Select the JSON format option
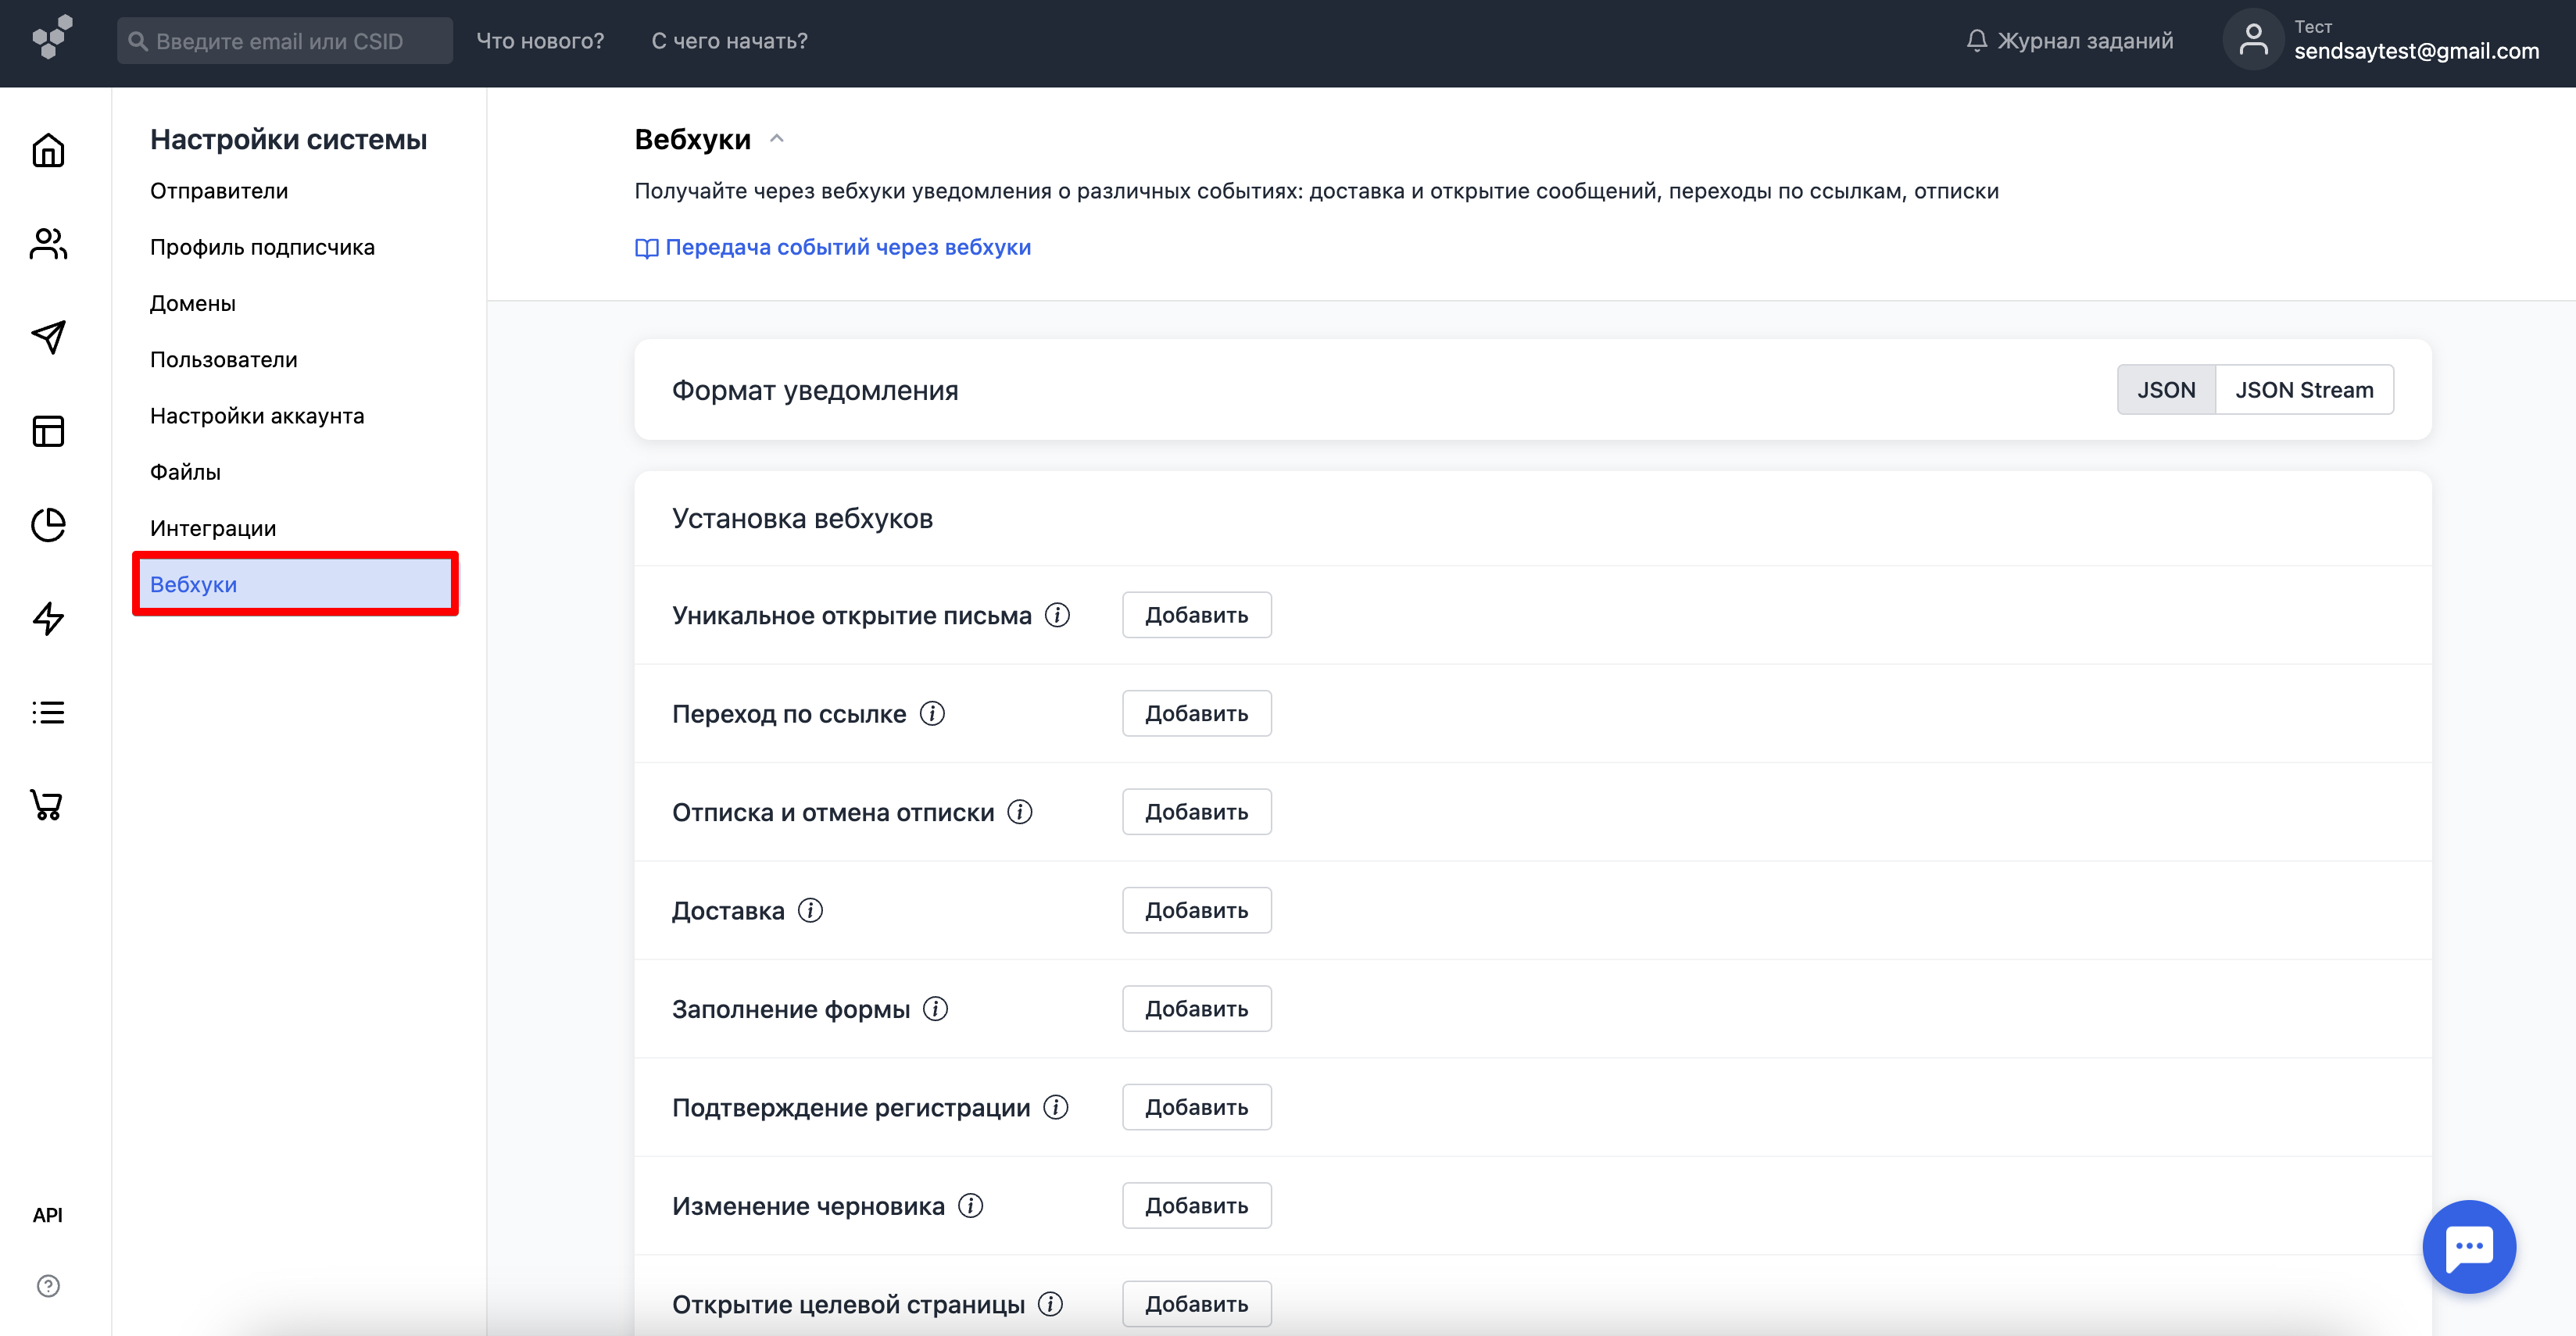Image resolution: width=2576 pixels, height=1336 pixels. click(x=2166, y=389)
